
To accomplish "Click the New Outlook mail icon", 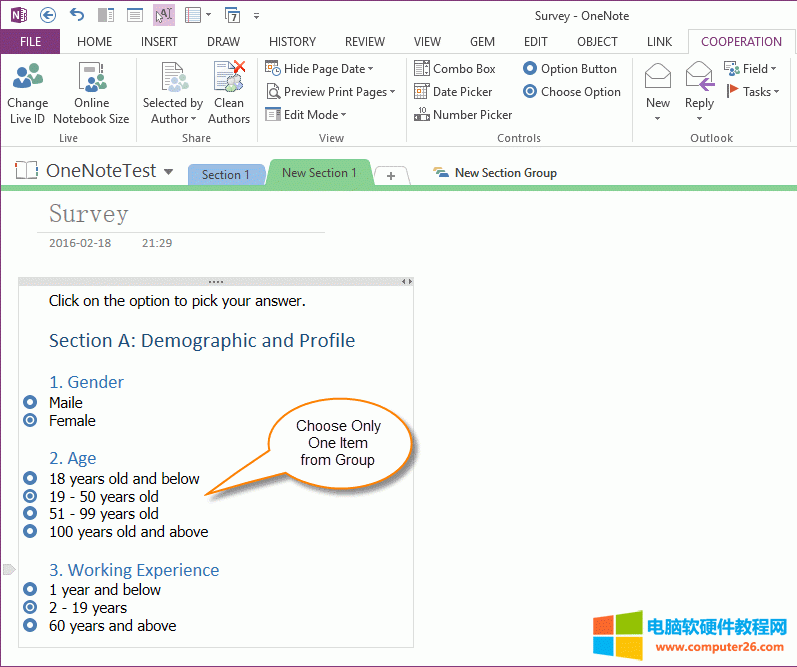I will (x=657, y=78).
